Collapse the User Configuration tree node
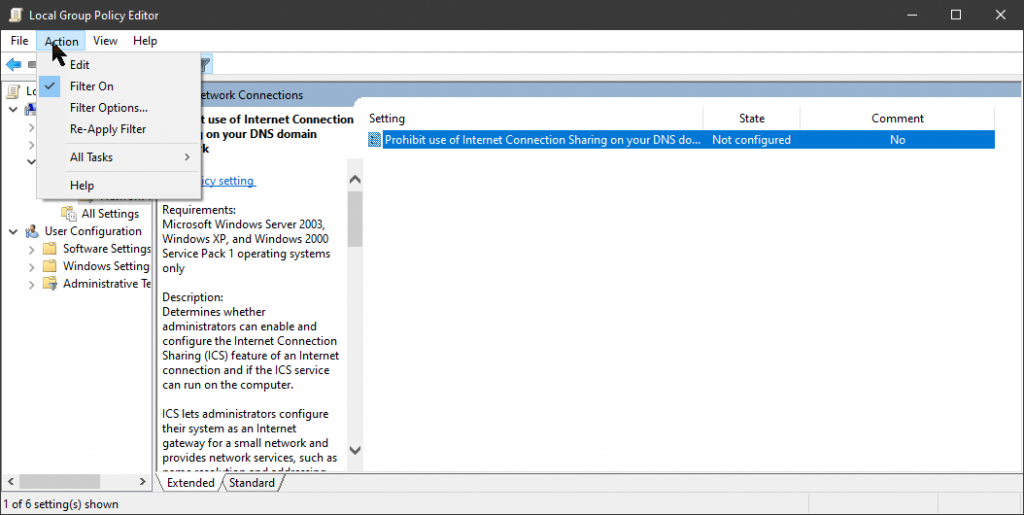The height and width of the screenshot is (515, 1024). 13,231
